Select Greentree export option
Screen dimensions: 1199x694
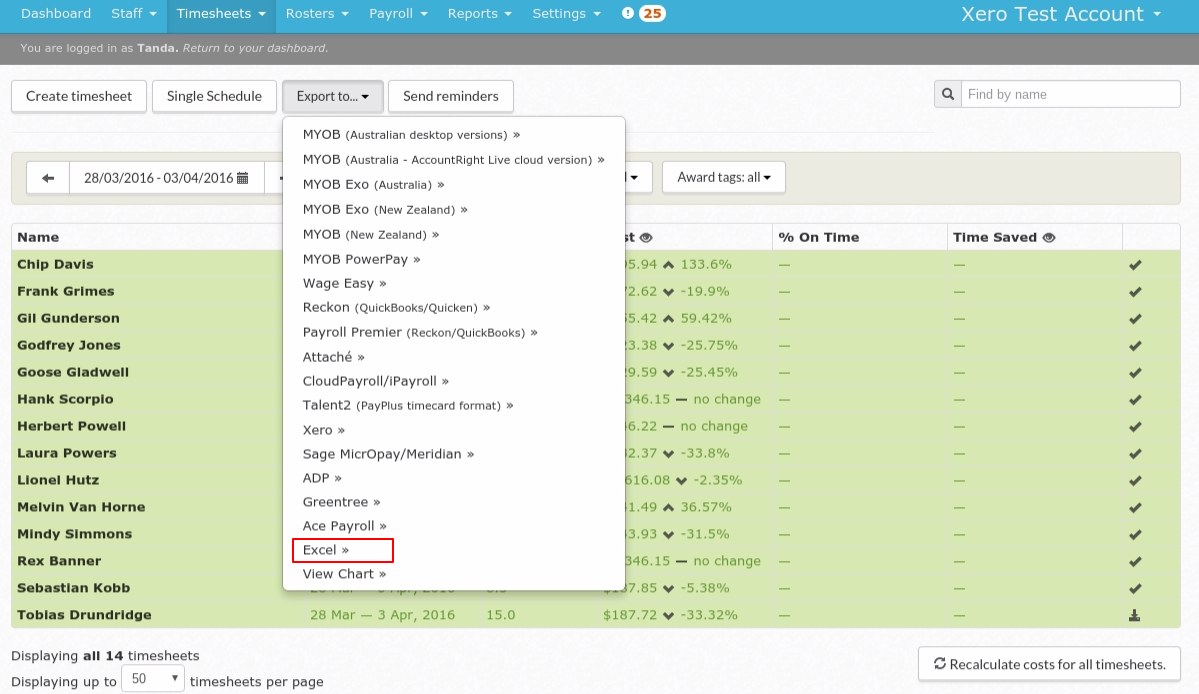pyautogui.click(x=341, y=502)
